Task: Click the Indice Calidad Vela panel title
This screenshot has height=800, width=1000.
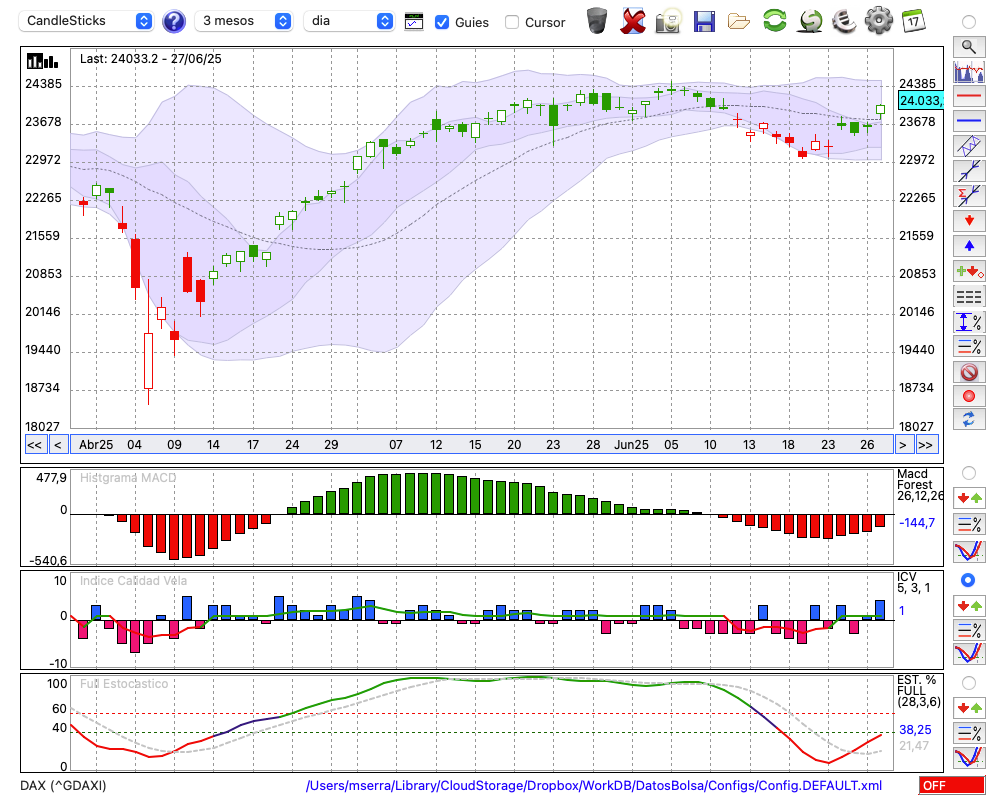Action: pyautogui.click(x=133, y=581)
